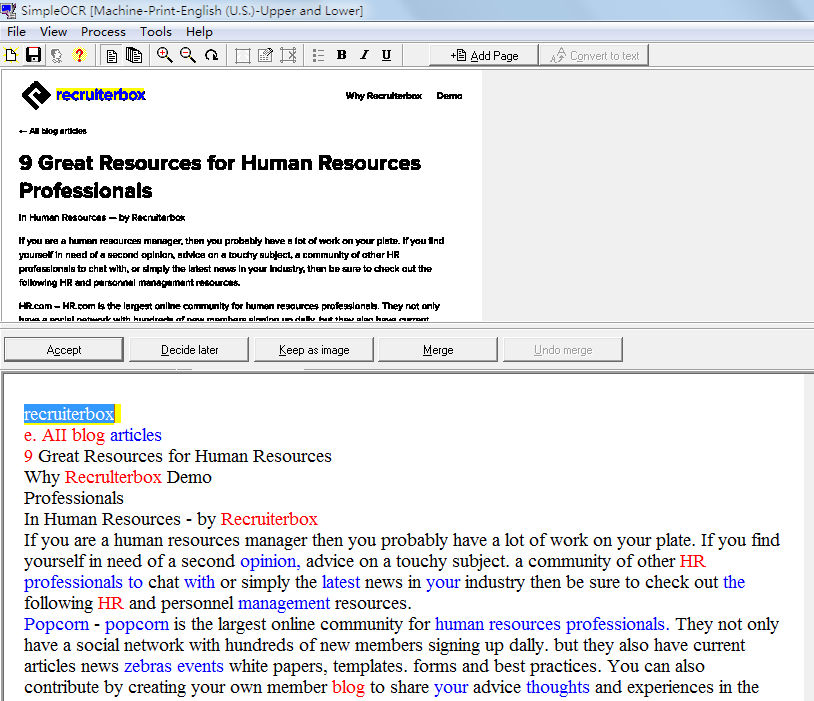Click the Merge button

[438, 349]
